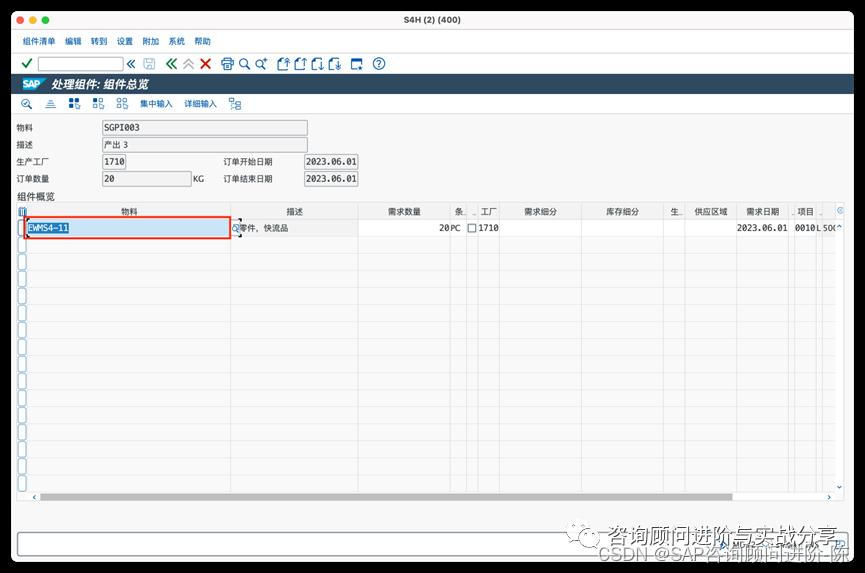Viewport: 865px width, 573px height.
Task: Click the new GUI window icon
Action: [357, 64]
